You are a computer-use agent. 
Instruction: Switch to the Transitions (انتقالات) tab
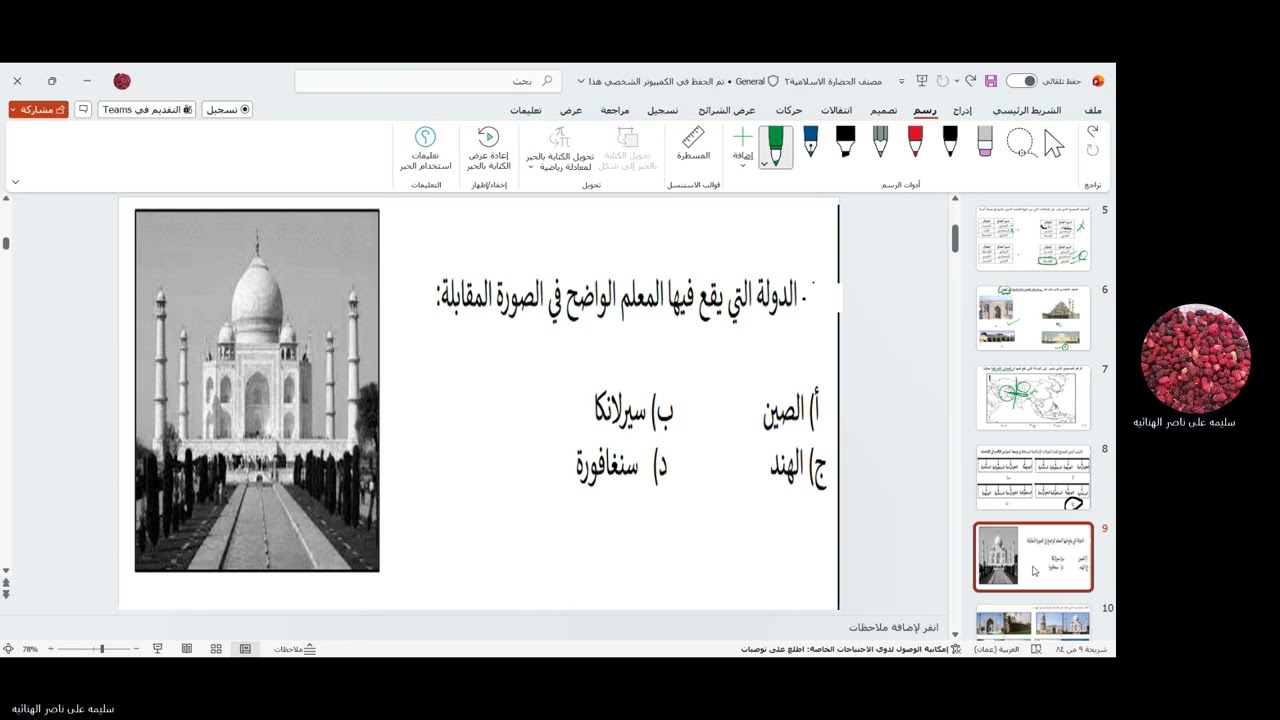coord(837,110)
